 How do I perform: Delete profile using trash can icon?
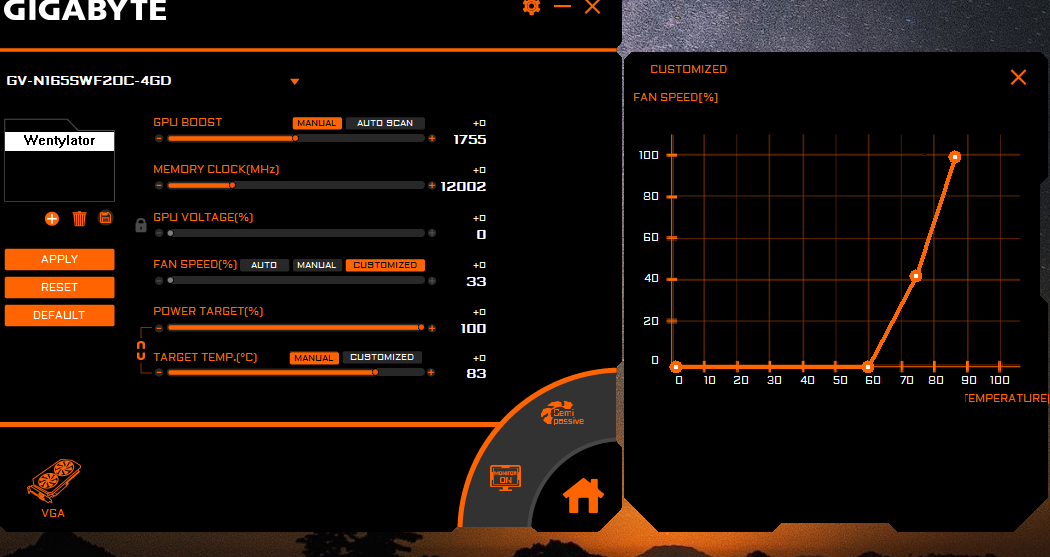coord(79,219)
